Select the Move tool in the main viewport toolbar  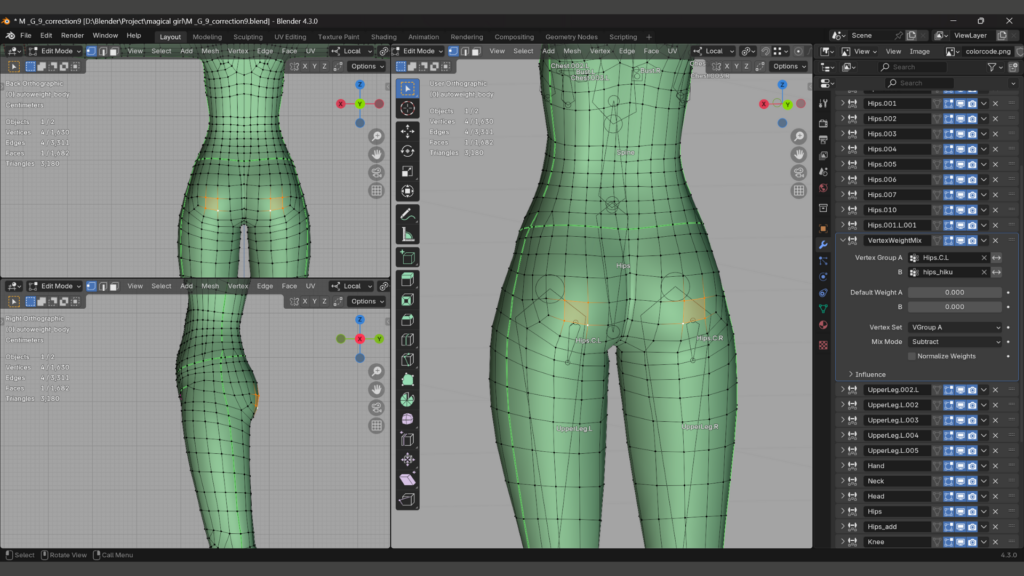click(x=407, y=131)
